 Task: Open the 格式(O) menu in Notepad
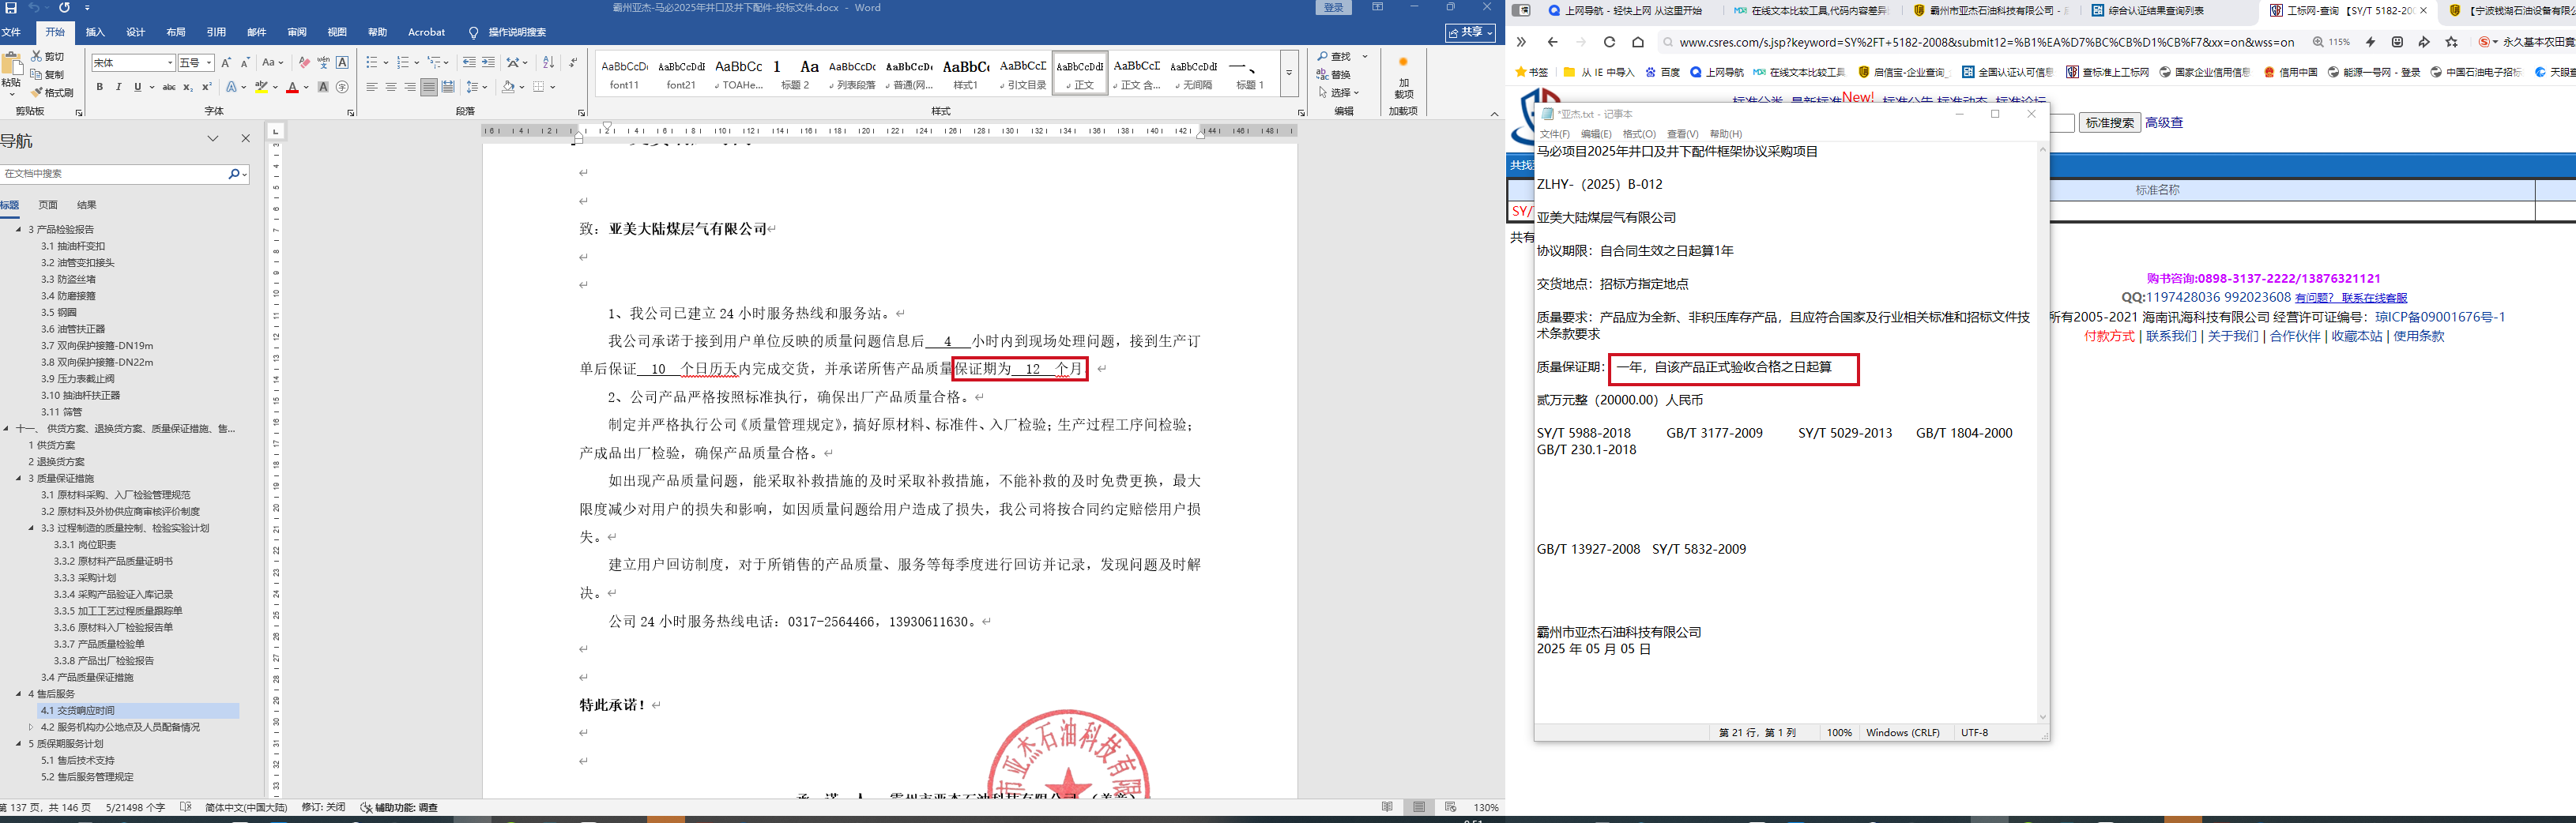pos(1639,134)
